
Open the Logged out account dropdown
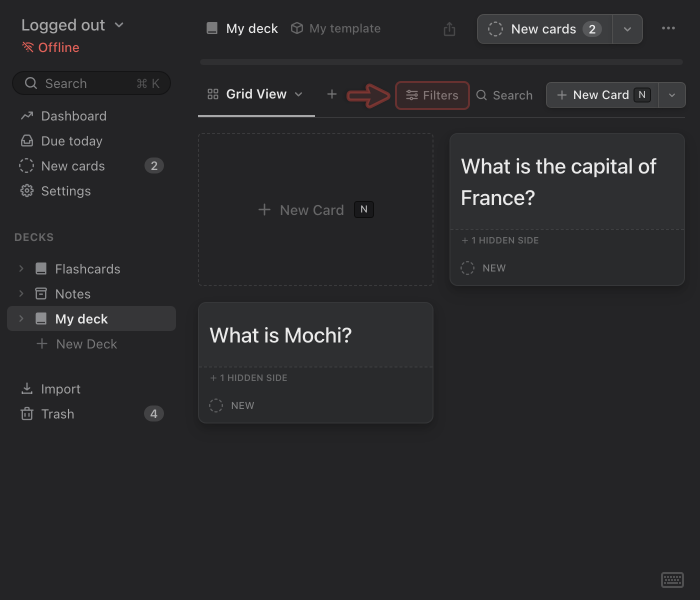click(x=72, y=25)
